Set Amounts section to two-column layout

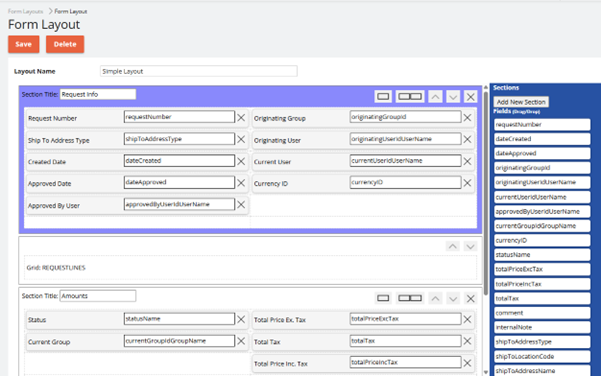[410, 298]
